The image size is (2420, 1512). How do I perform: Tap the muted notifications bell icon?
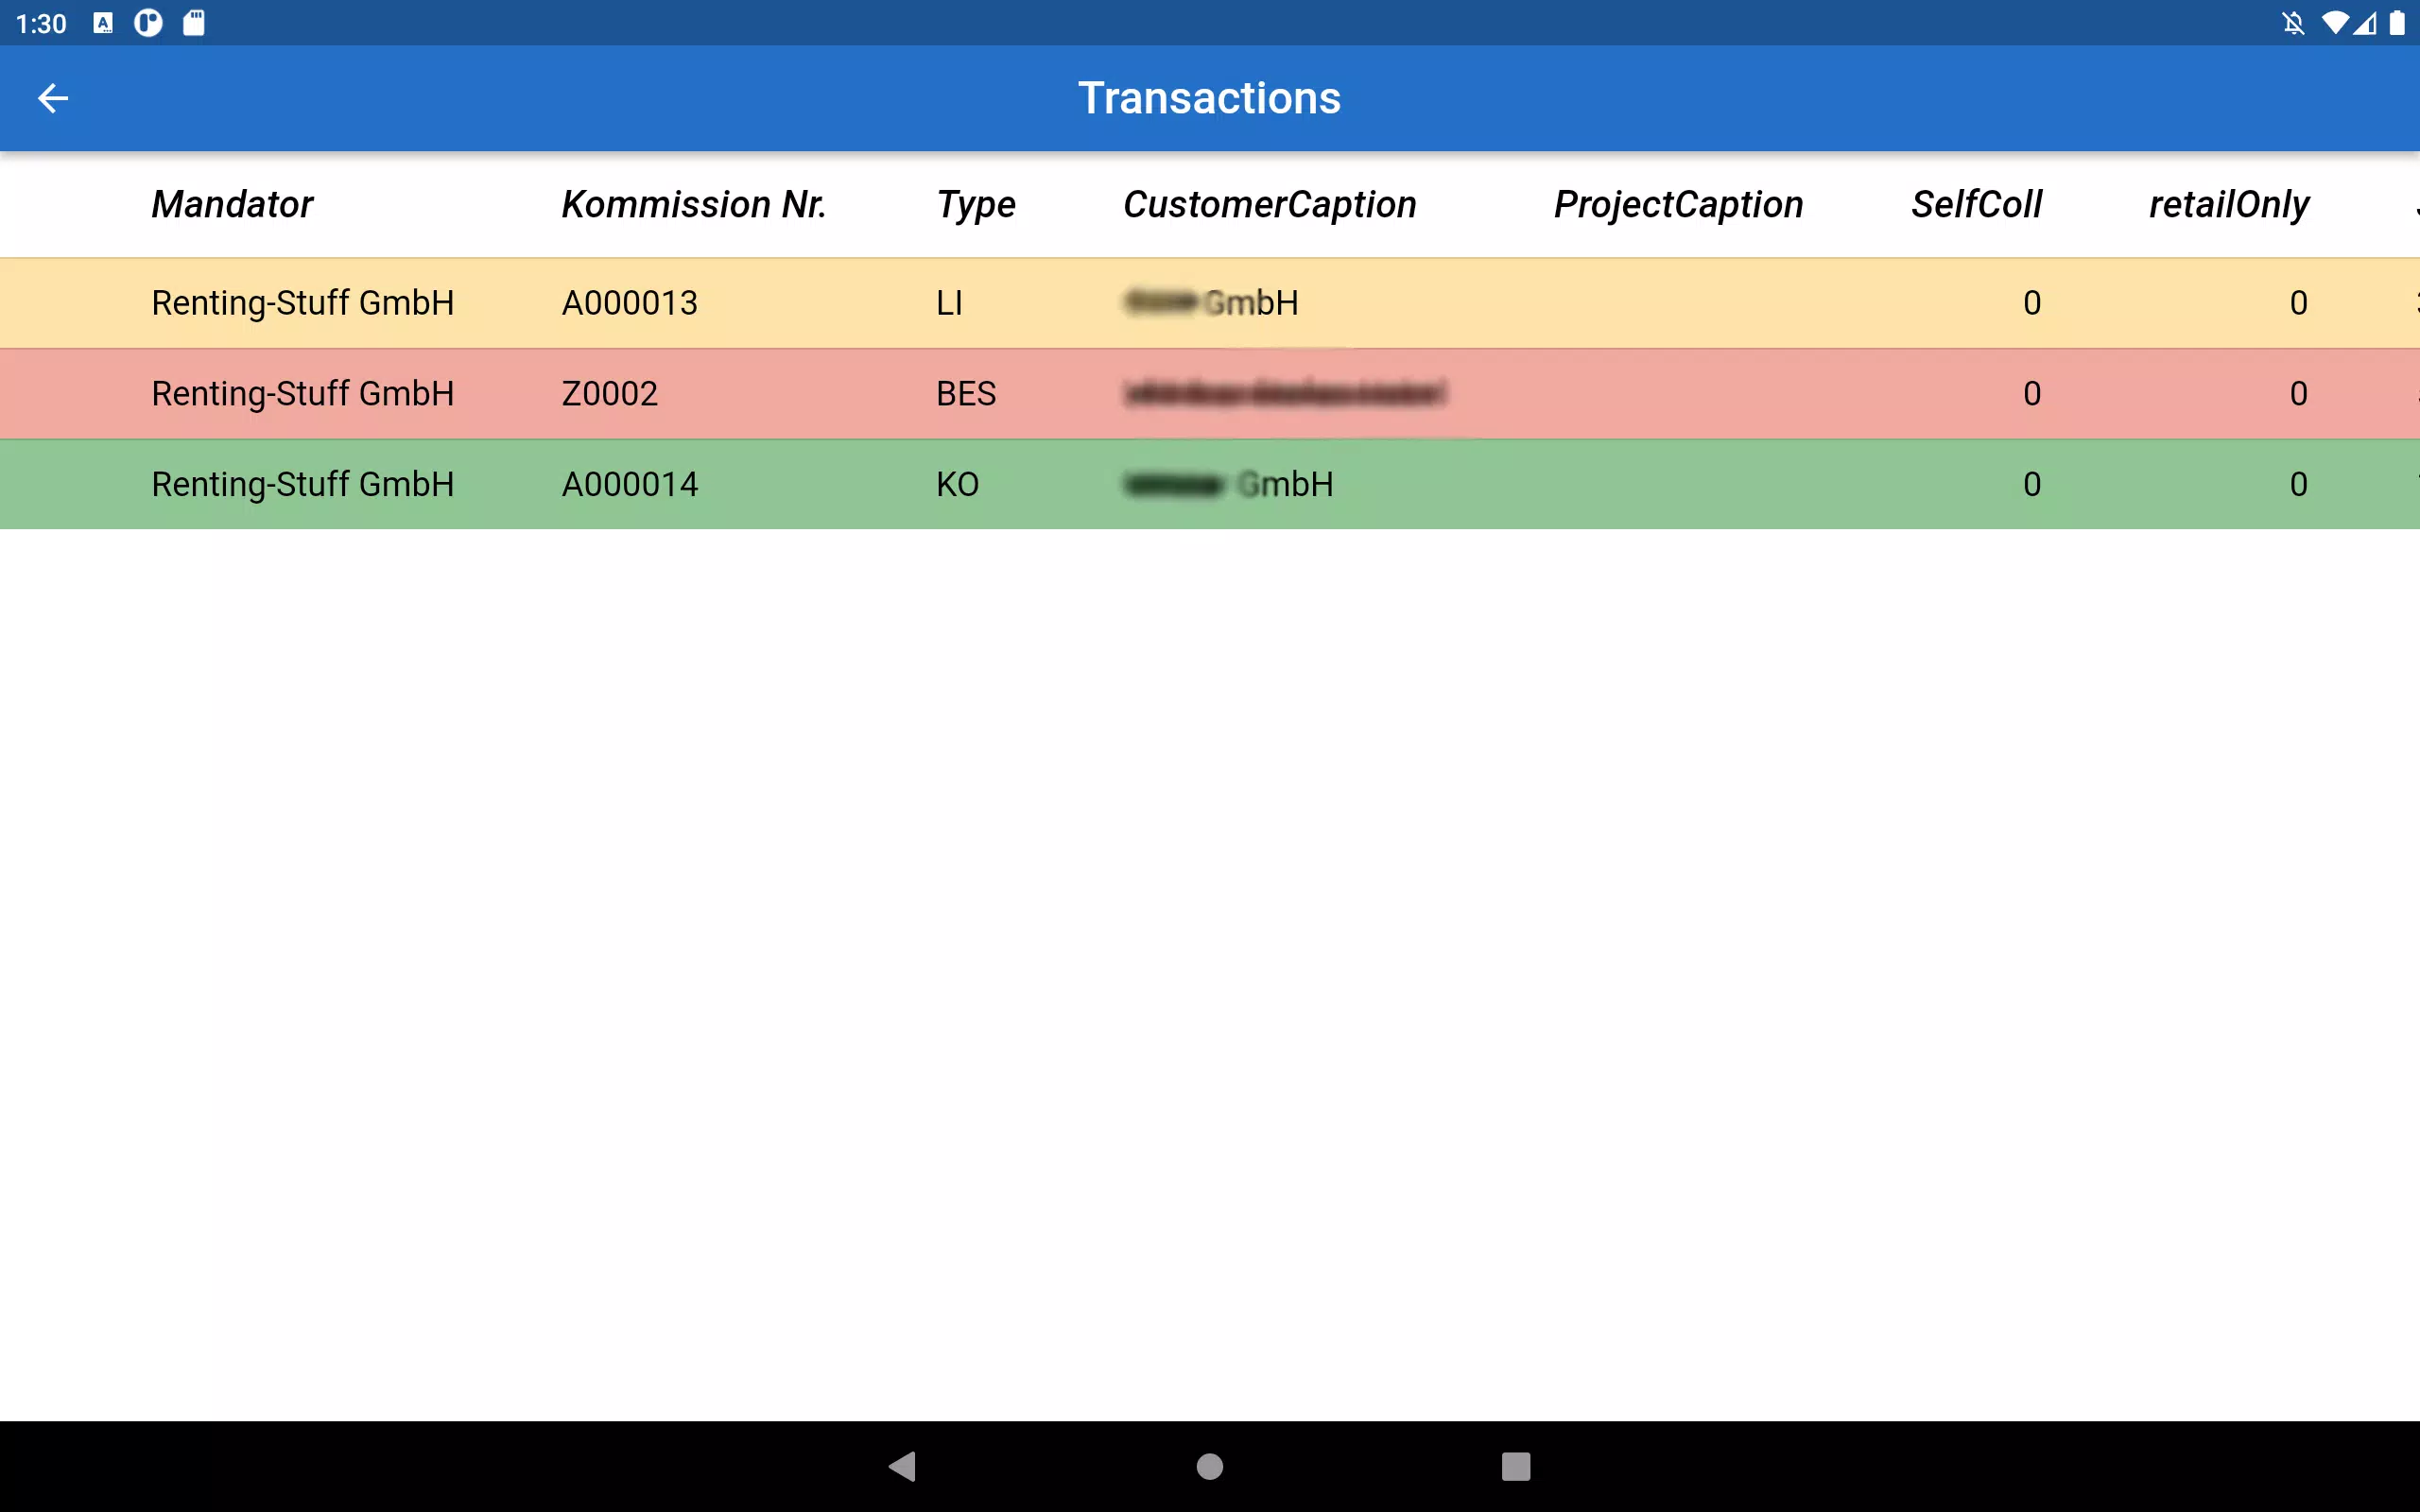coord(2293,22)
